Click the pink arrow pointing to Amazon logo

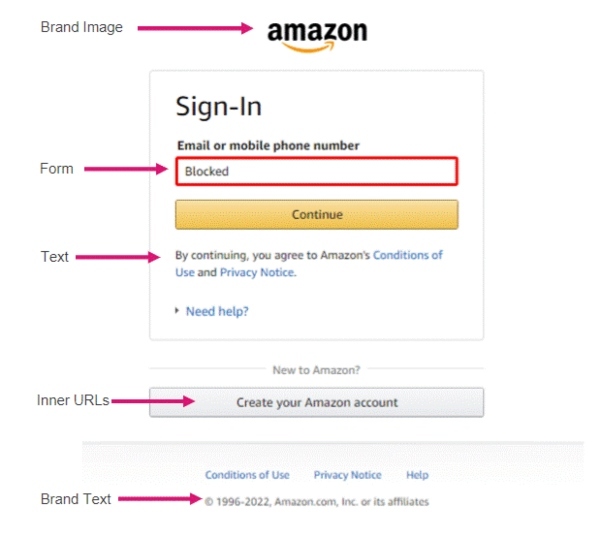[x=195, y=28]
